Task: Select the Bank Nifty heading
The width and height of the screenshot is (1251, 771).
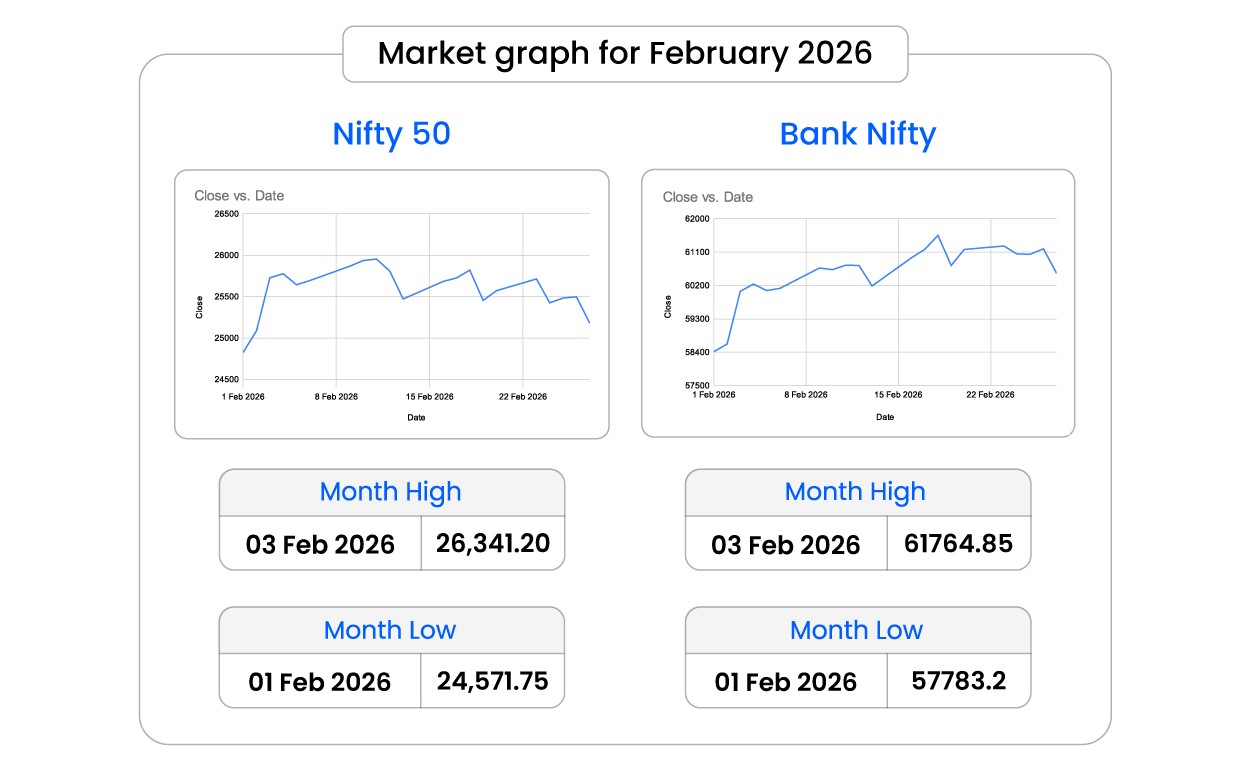Action: (857, 134)
